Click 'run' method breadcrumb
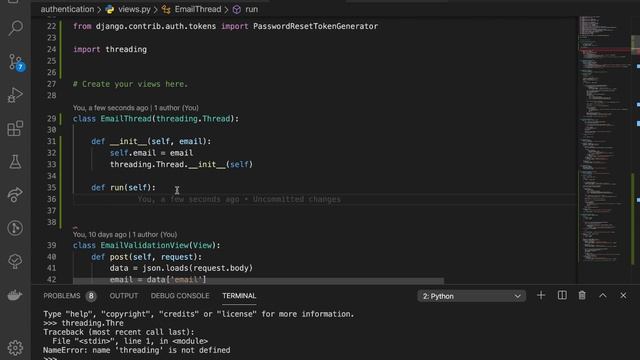640x360 pixels. [x=251, y=9]
